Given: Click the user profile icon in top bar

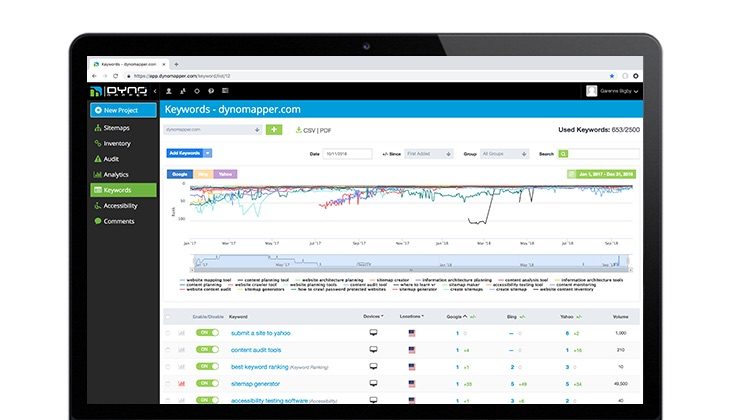Looking at the screenshot, I should click(169, 91).
